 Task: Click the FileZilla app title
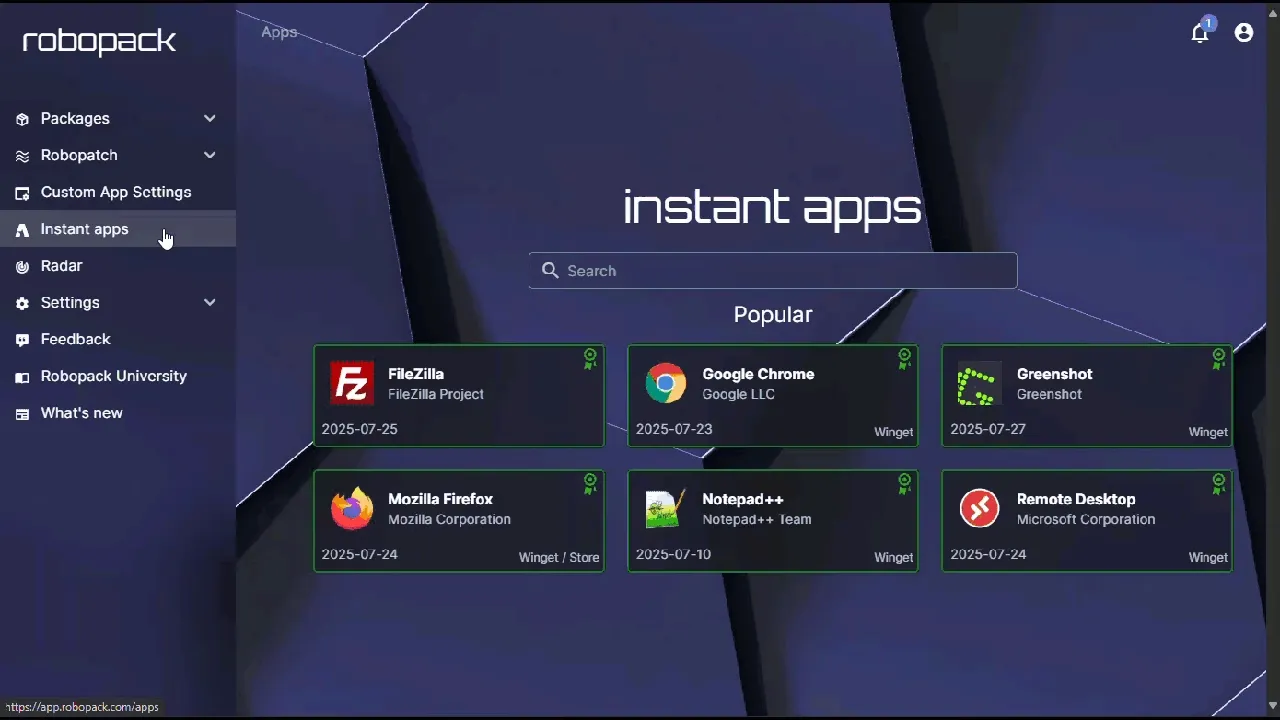click(x=416, y=374)
